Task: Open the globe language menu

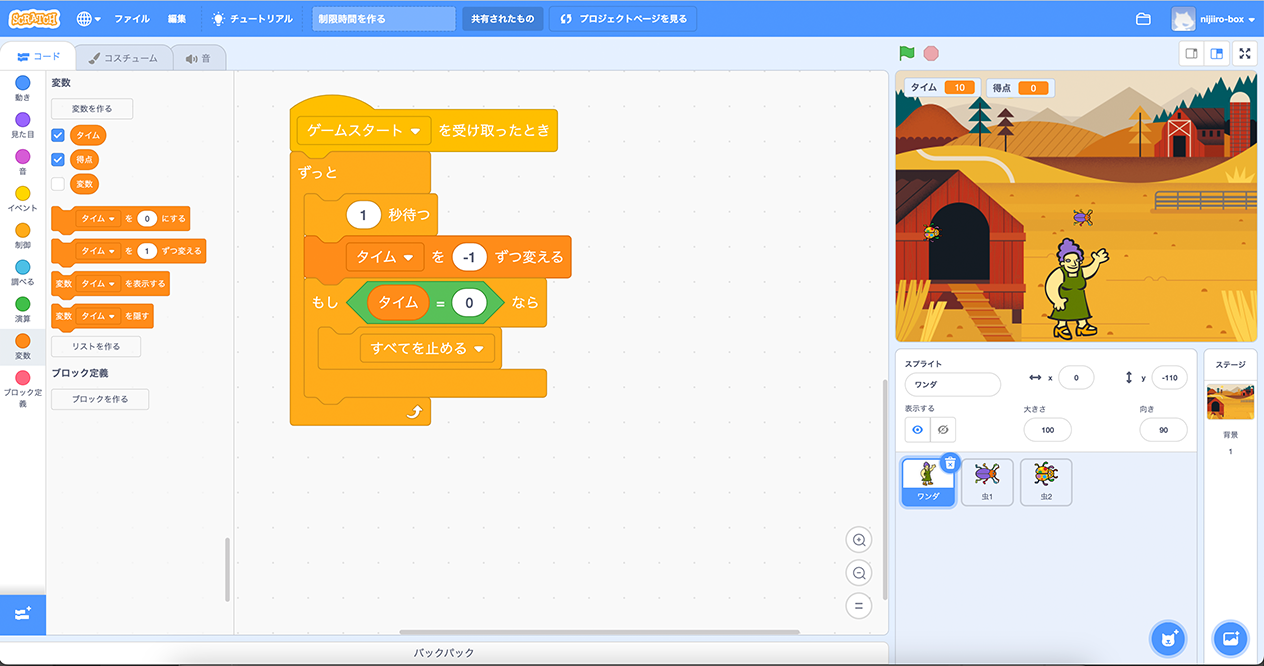Action: pos(88,19)
